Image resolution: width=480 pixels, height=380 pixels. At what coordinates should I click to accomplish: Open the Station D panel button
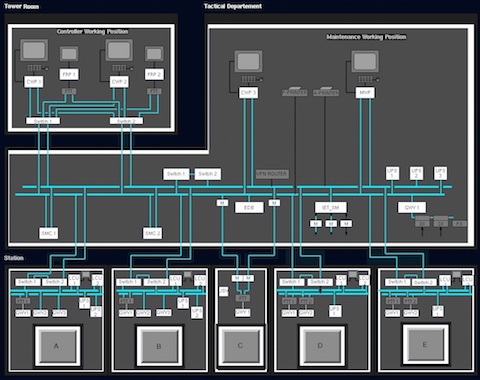tap(322, 346)
